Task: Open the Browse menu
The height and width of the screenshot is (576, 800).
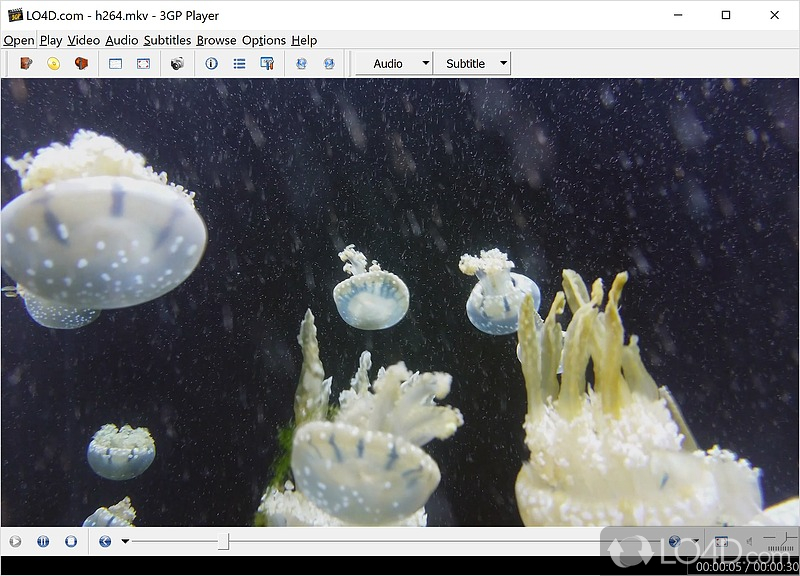Action: [x=216, y=40]
